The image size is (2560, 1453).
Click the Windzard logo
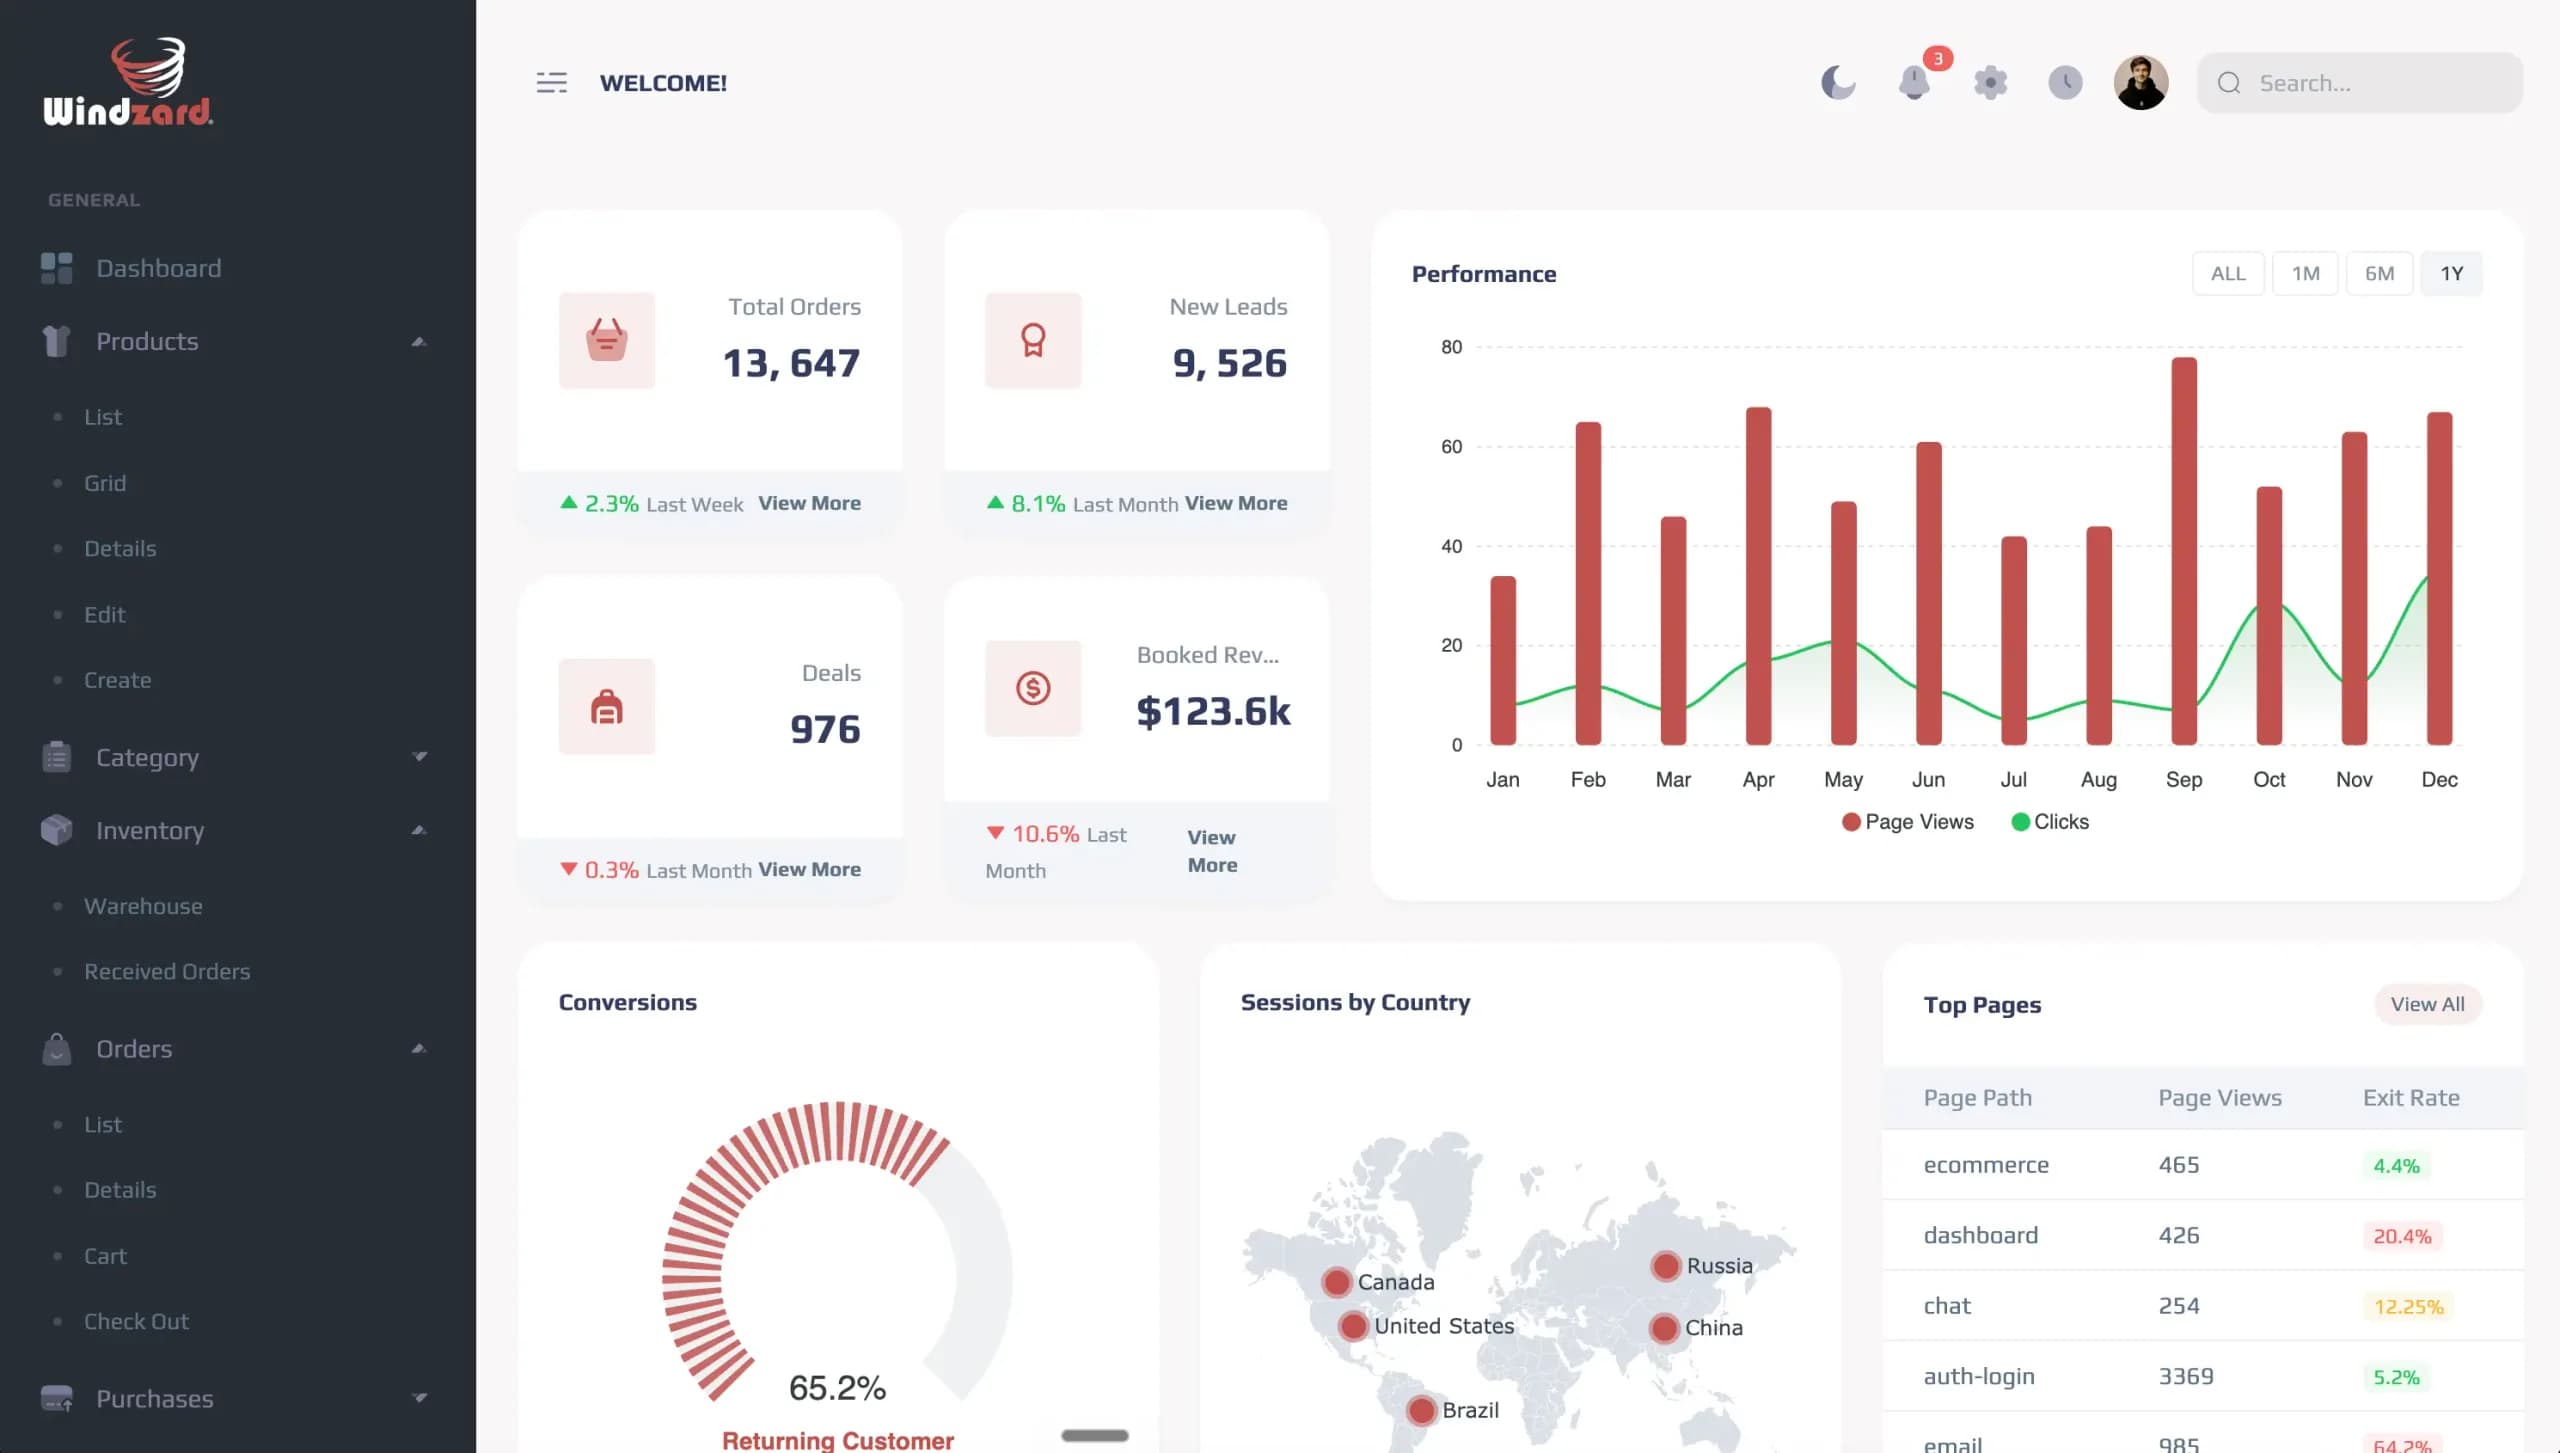tap(128, 82)
